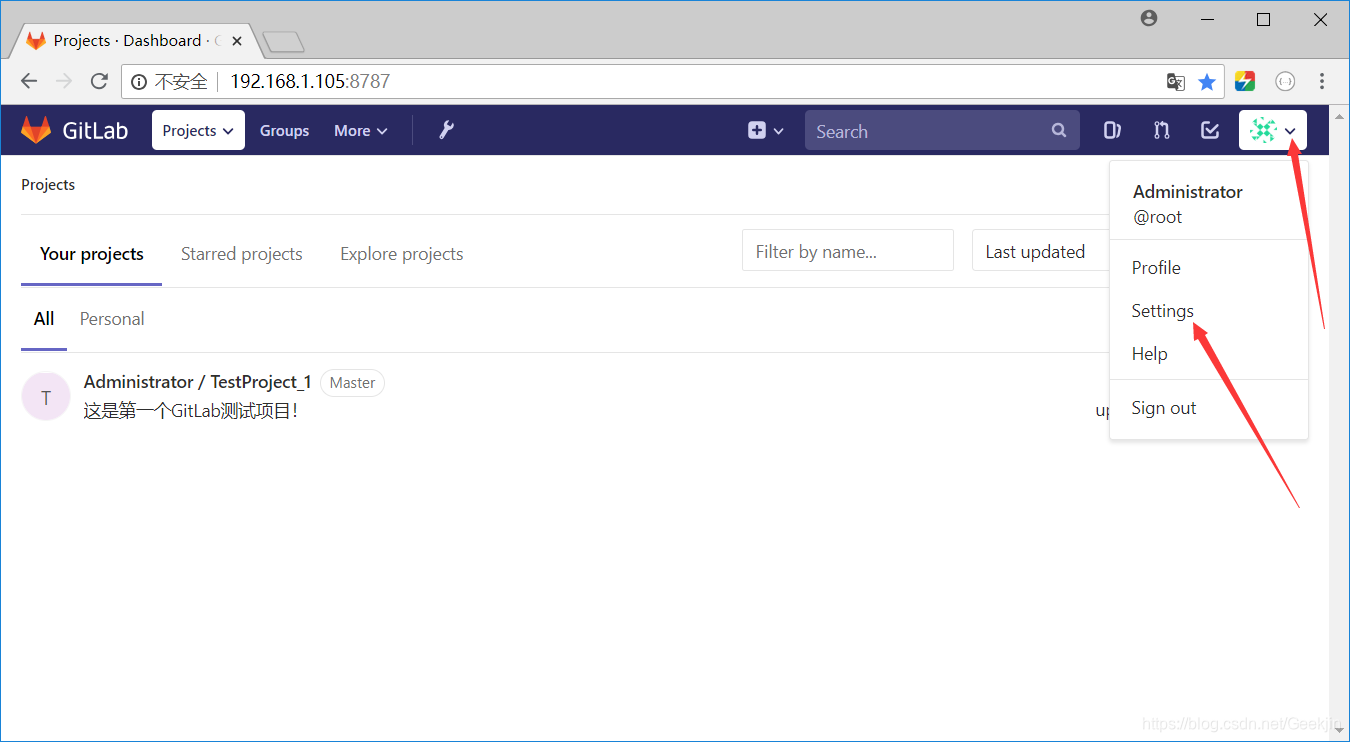Click the Projects breadcrumb text
1350x742 pixels.
click(x=48, y=184)
